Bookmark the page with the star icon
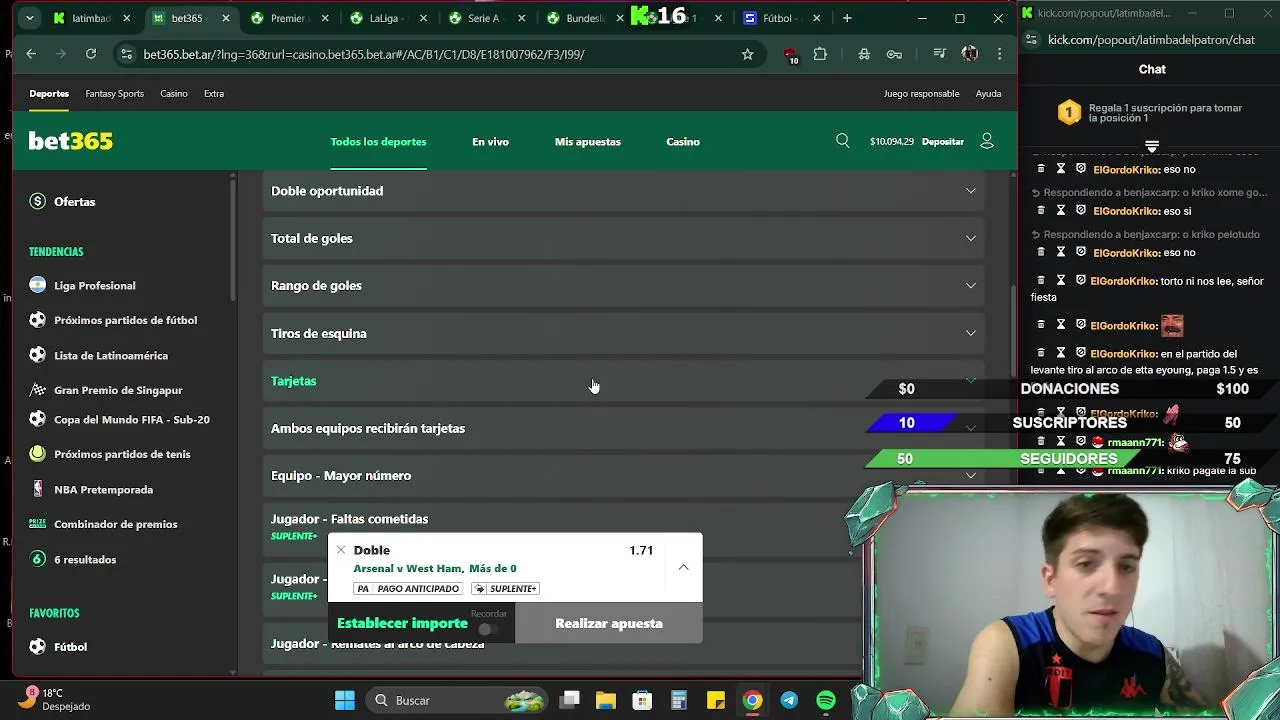Image resolution: width=1280 pixels, height=720 pixels. coord(747,54)
